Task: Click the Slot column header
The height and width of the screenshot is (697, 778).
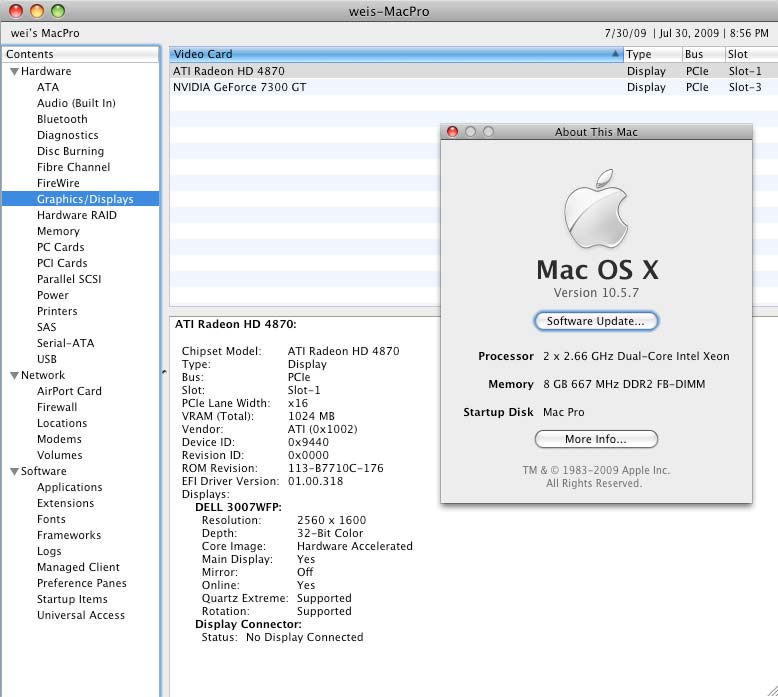Action: coord(748,54)
